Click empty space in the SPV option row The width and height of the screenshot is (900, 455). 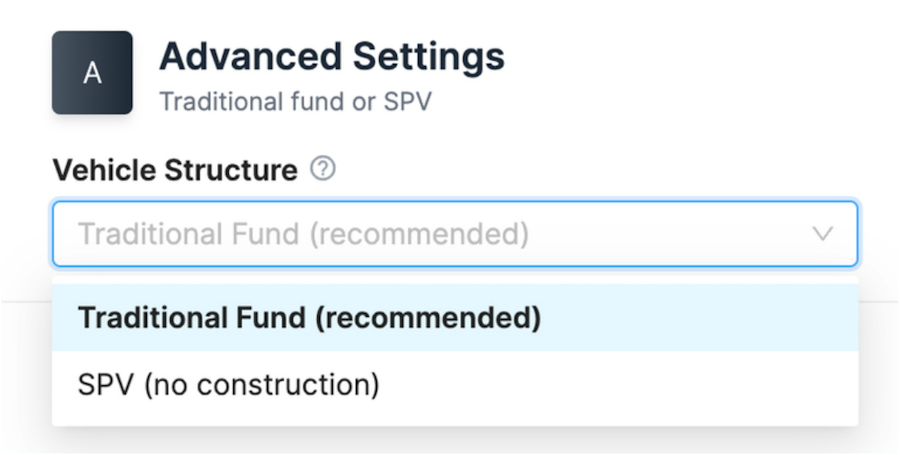620,384
